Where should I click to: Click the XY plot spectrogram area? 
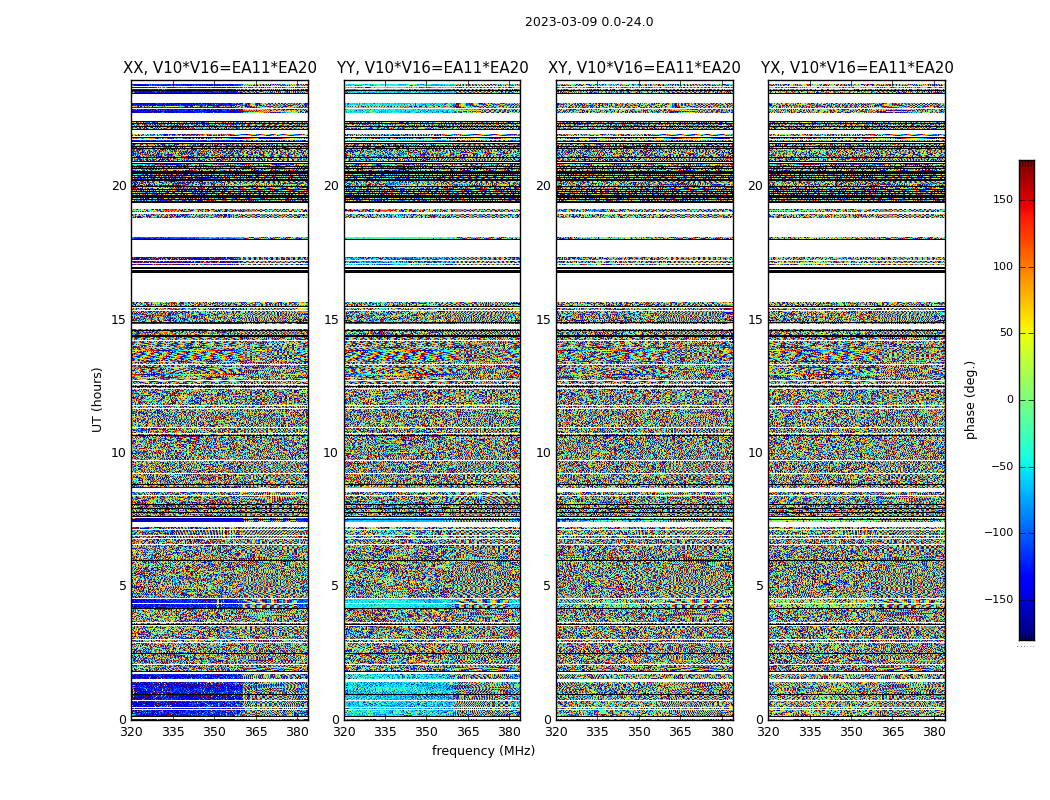(x=645, y=400)
